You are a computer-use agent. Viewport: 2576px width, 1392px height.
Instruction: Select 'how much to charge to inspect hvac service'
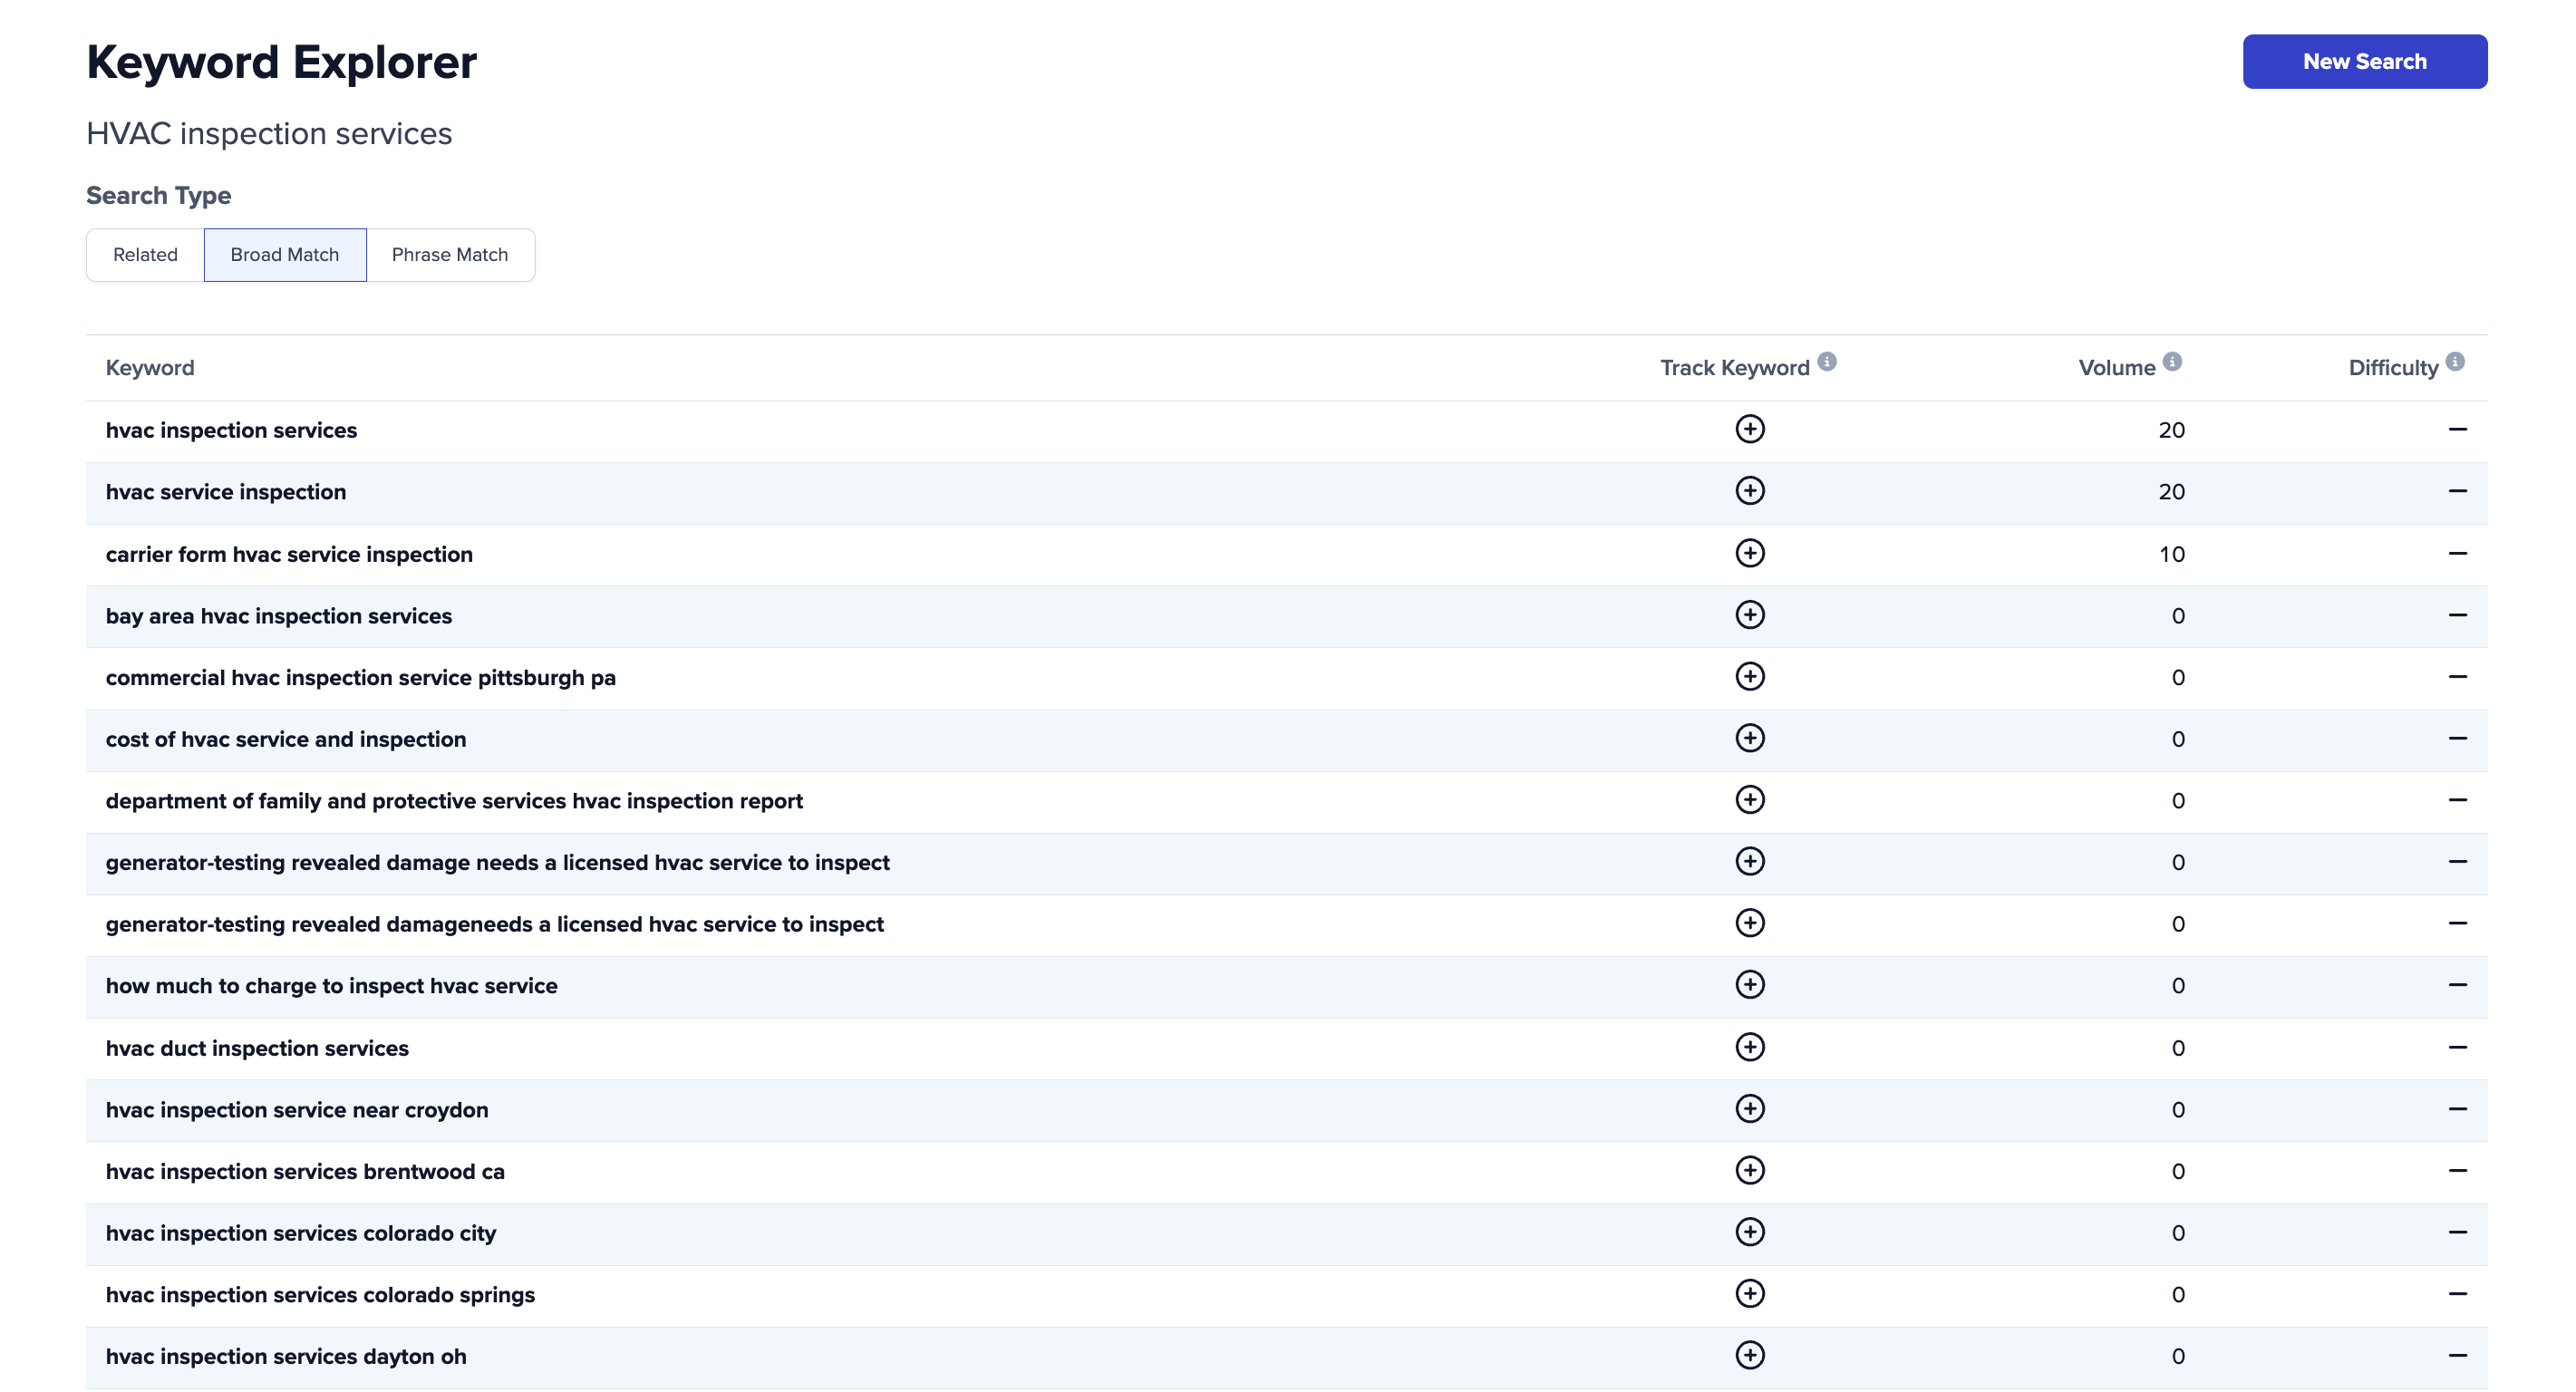(x=332, y=986)
